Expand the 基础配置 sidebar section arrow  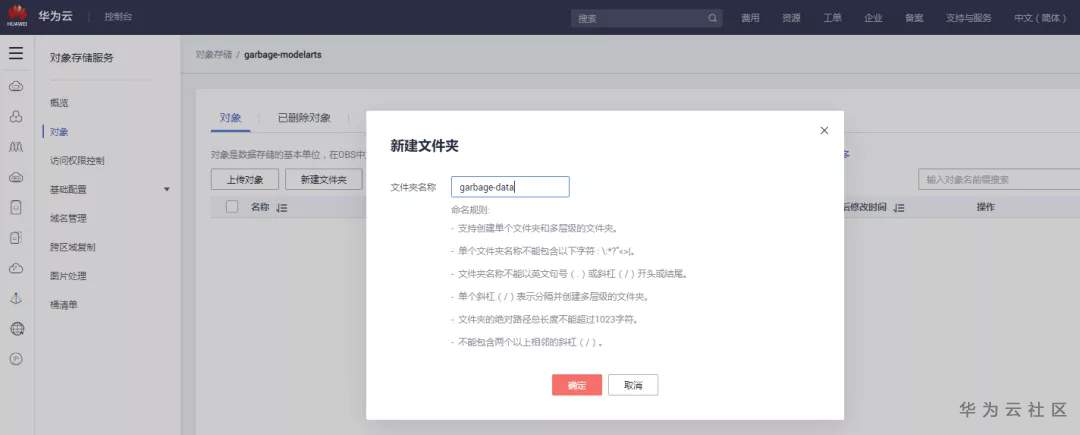tap(166, 189)
